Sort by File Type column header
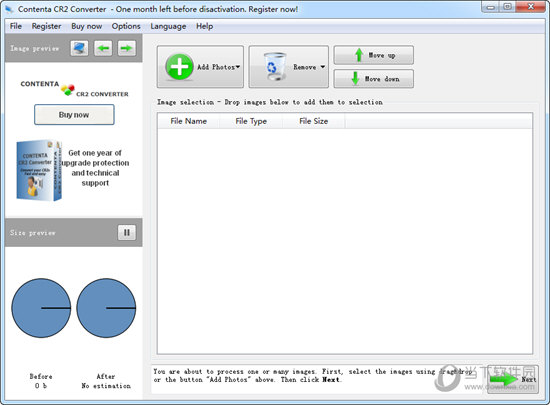 click(x=251, y=121)
